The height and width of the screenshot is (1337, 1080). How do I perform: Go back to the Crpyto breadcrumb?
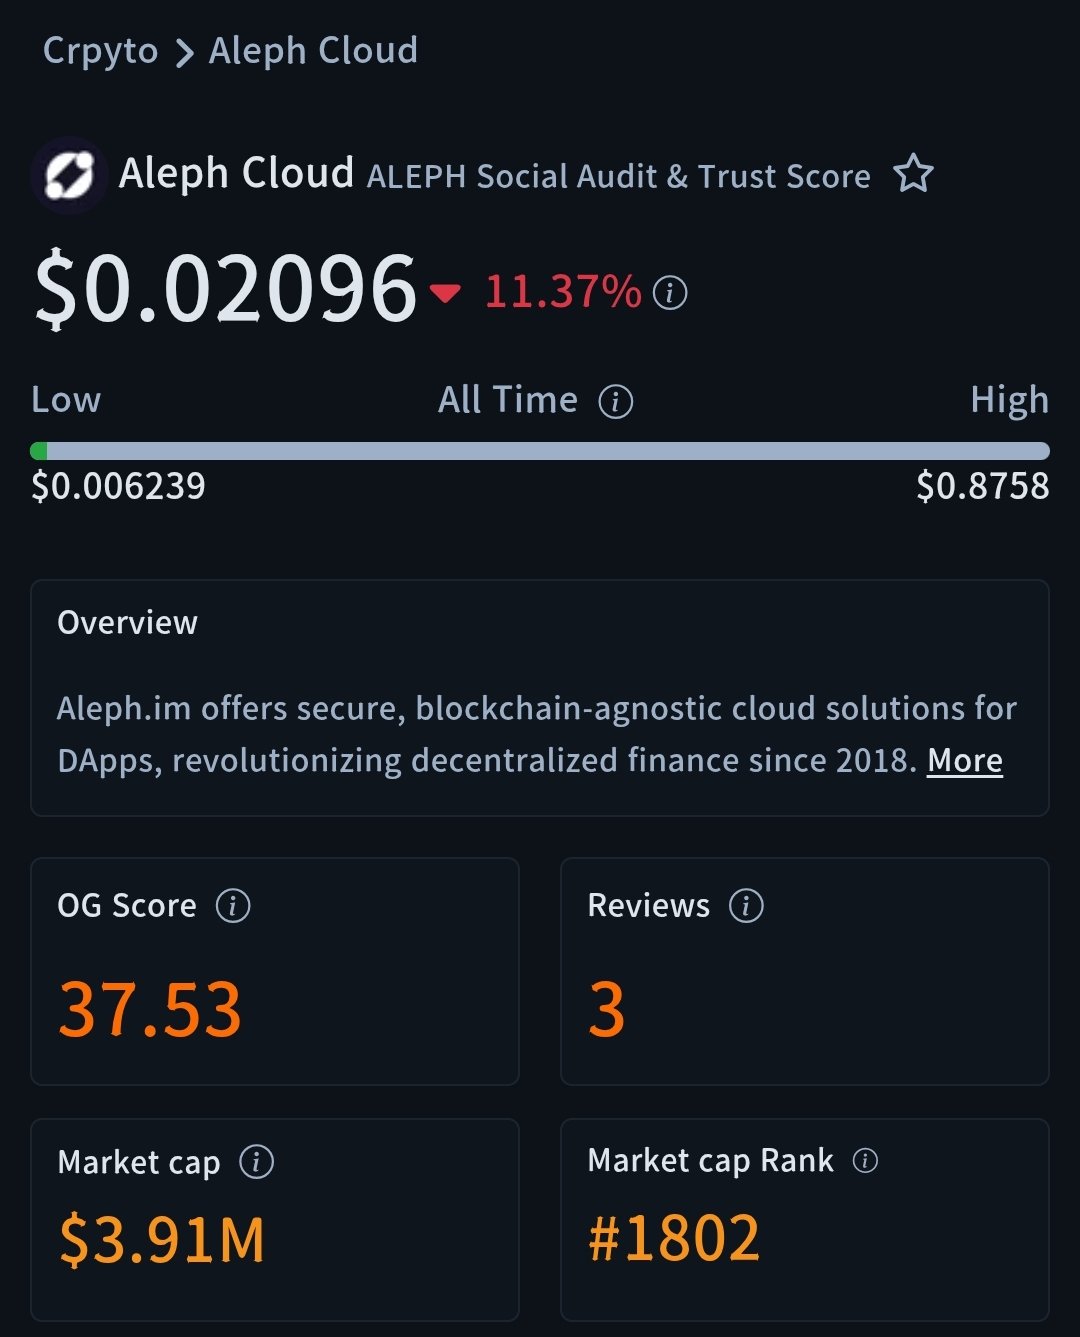[100, 50]
